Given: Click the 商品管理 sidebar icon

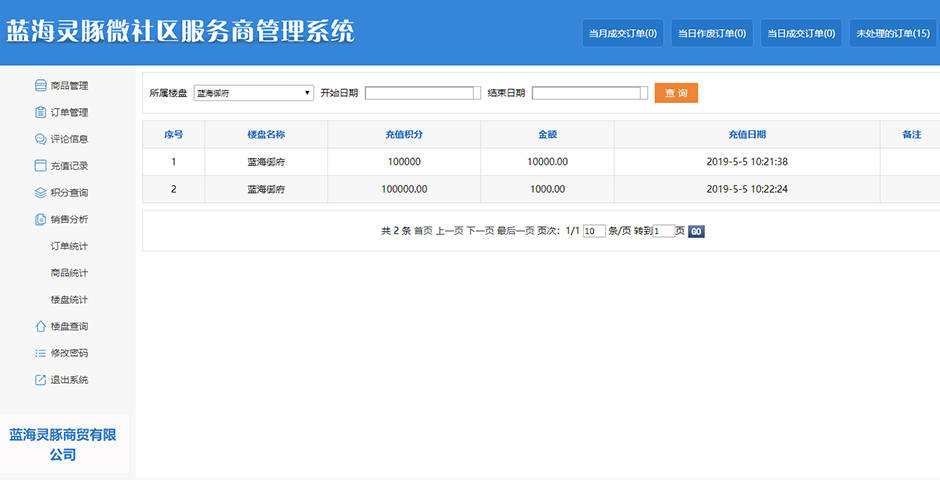Looking at the screenshot, I should tap(40, 86).
